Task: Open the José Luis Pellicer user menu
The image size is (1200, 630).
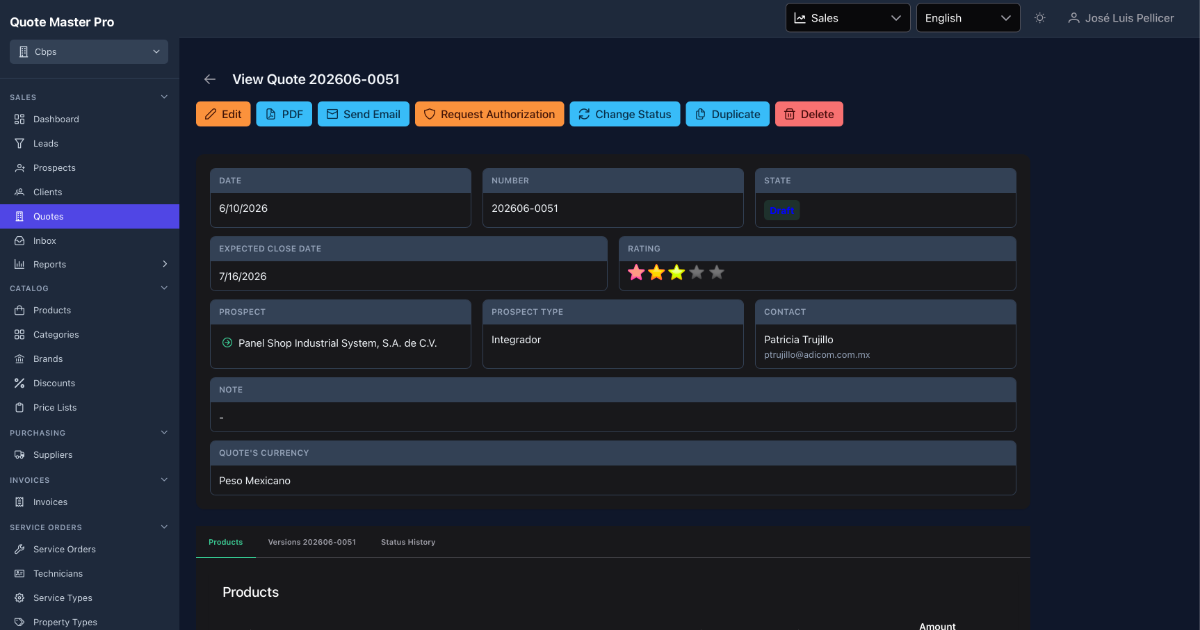Action: pyautogui.click(x=1121, y=18)
